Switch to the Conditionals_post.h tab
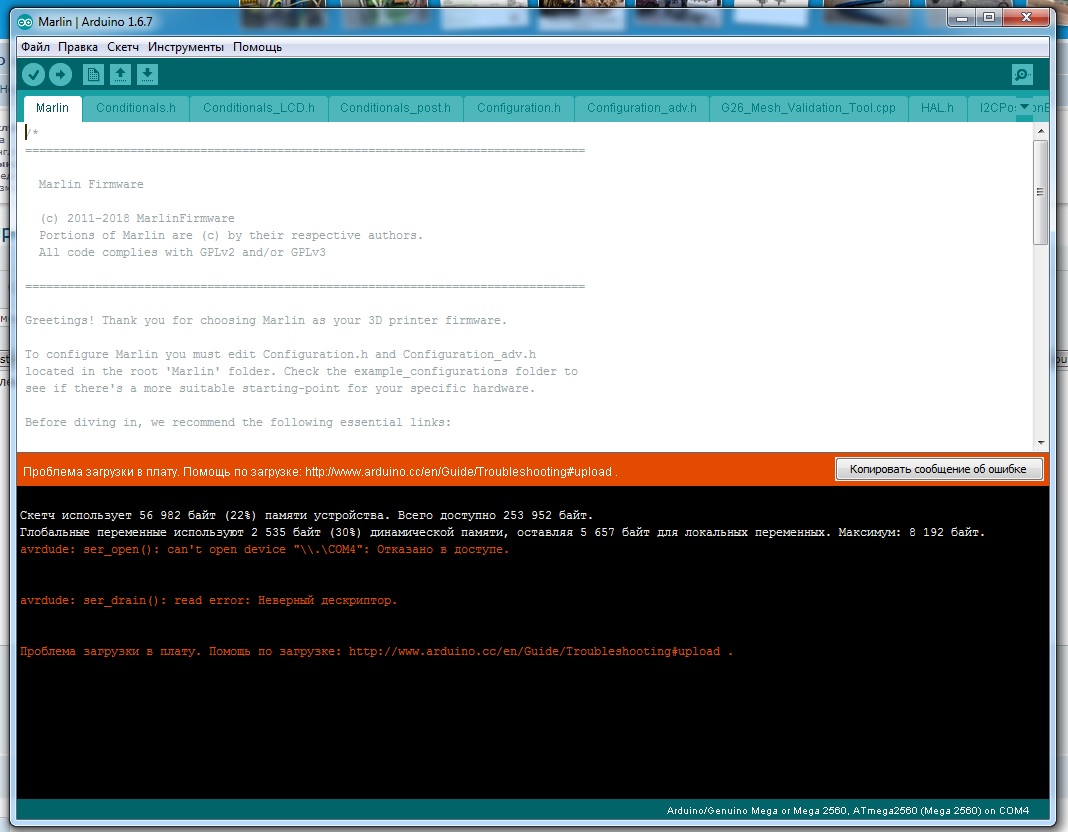 tap(395, 108)
